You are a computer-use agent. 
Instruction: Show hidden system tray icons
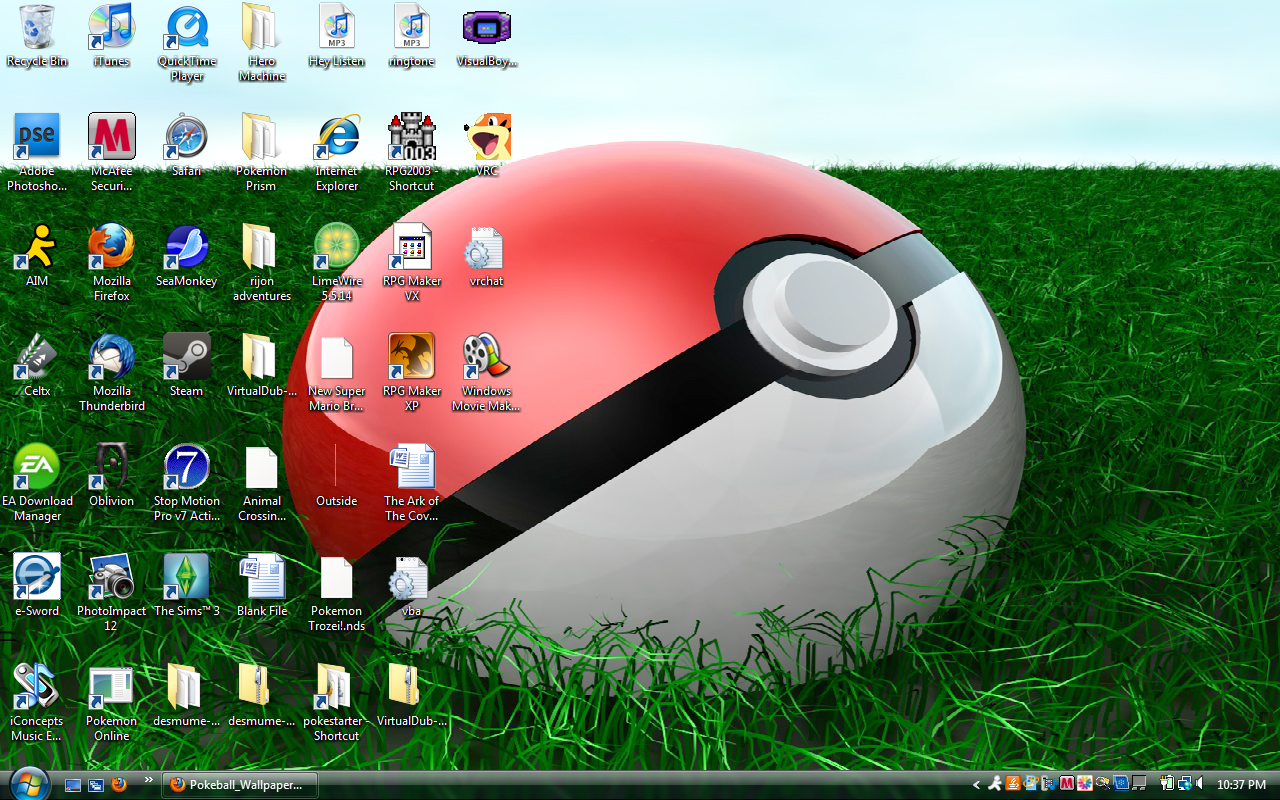coord(977,784)
